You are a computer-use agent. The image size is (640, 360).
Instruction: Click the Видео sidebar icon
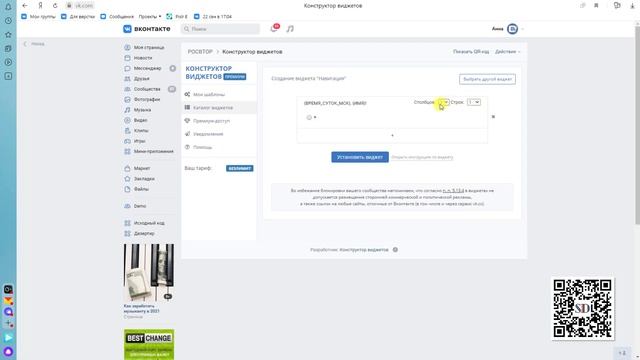127,120
